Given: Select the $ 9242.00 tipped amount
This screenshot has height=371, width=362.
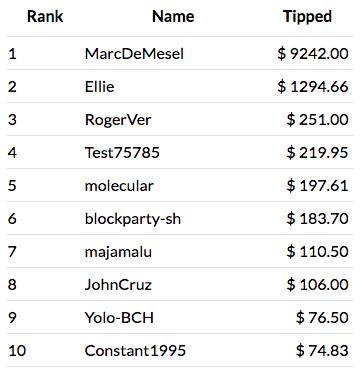Looking at the screenshot, I should click(313, 53).
